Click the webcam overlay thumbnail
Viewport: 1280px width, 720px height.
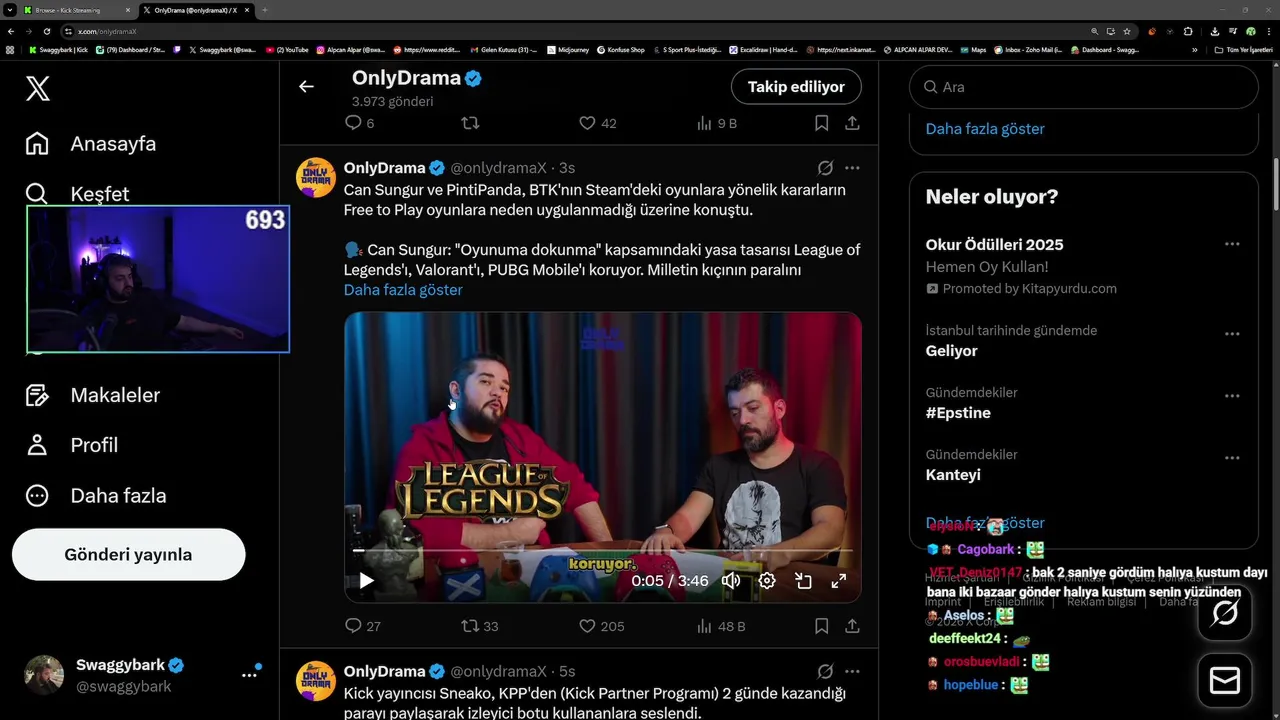pos(158,279)
